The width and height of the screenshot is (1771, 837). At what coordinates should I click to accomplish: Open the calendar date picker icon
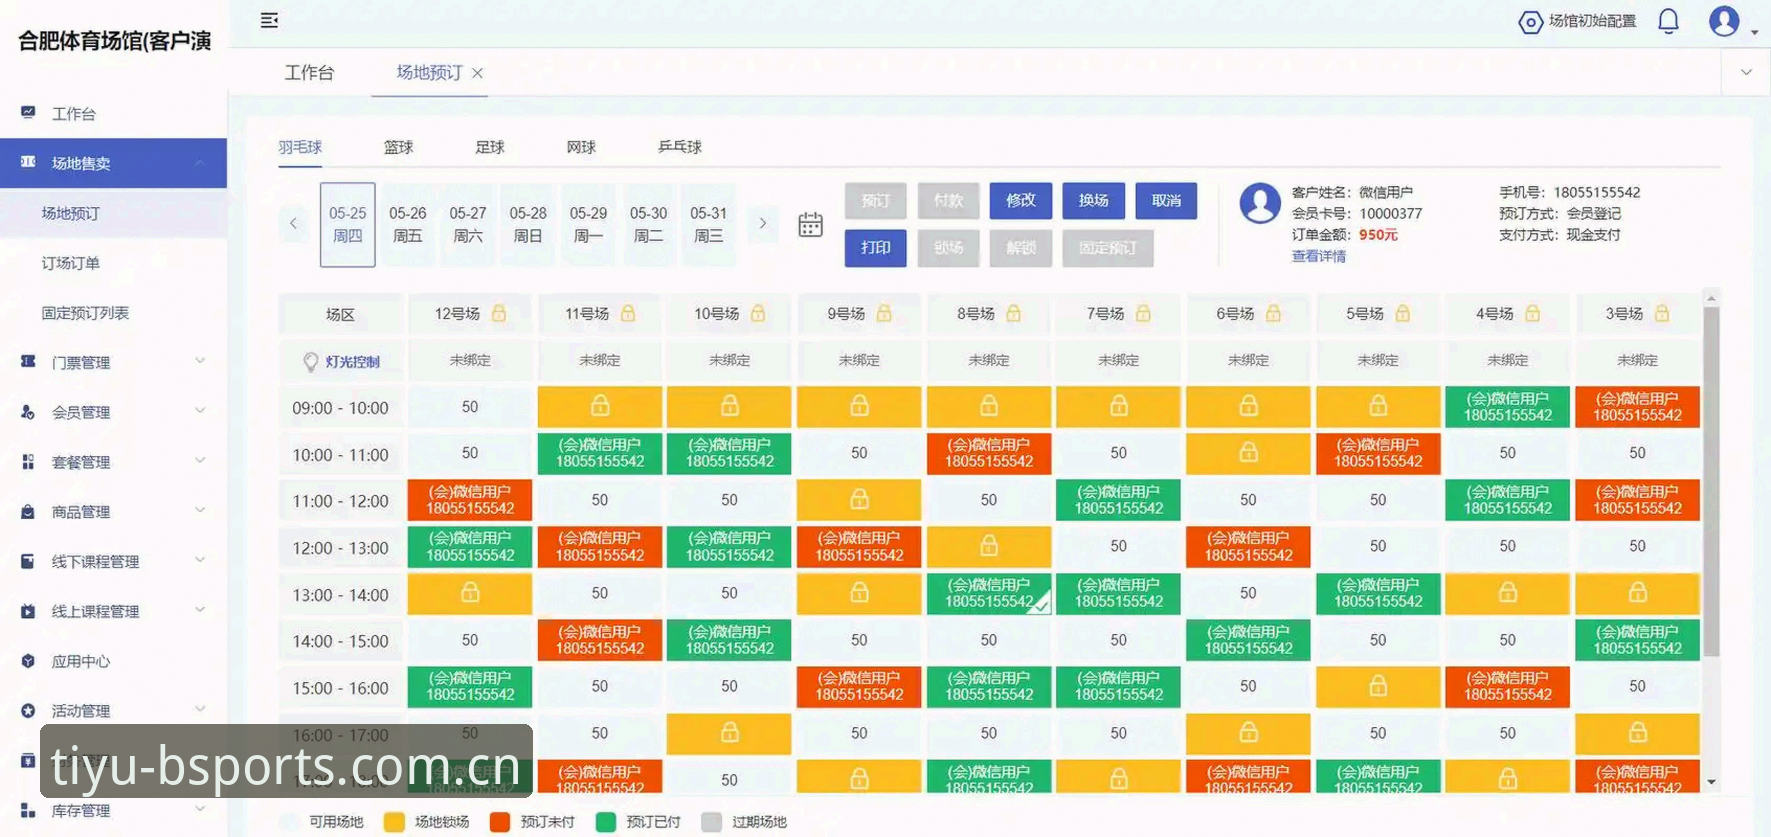pyautogui.click(x=810, y=225)
